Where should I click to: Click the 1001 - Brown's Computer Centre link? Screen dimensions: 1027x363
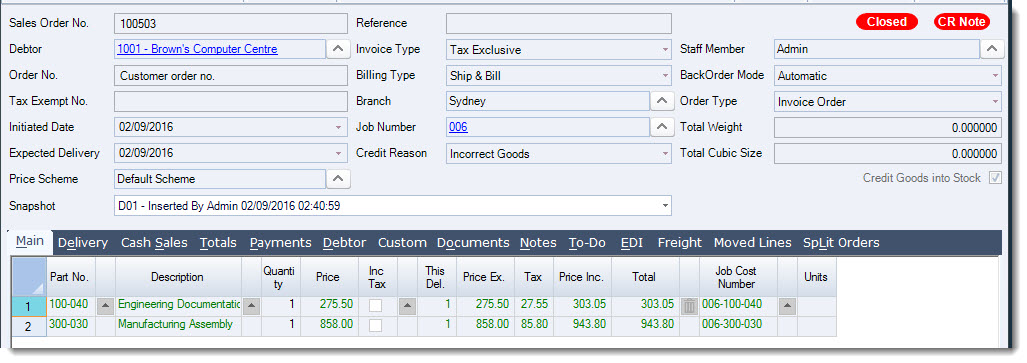pyautogui.click(x=197, y=49)
